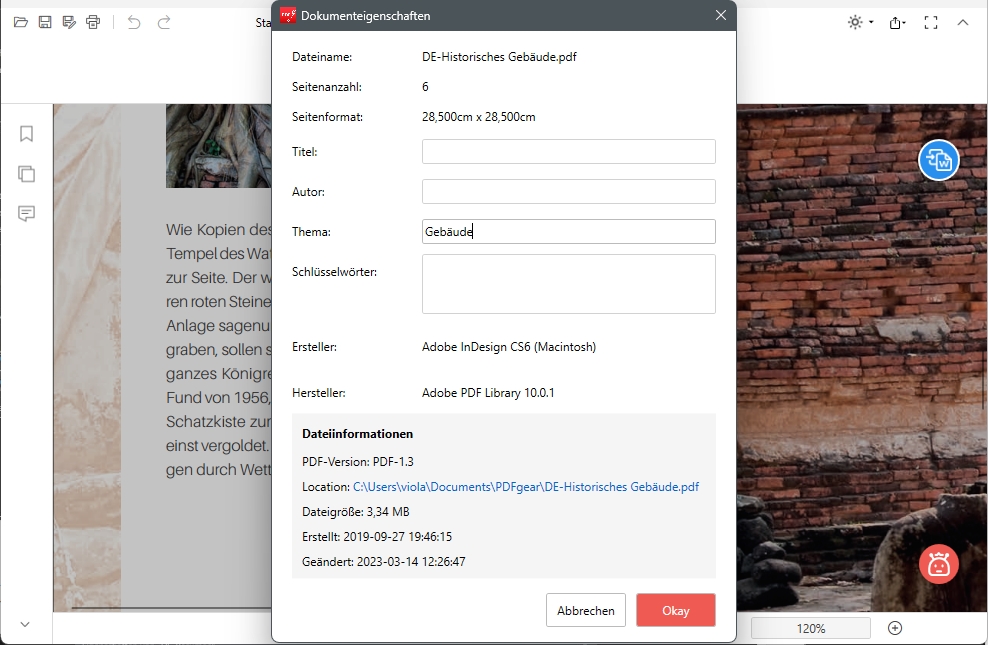The height and width of the screenshot is (645, 988).
Task: Cancel the document properties dialog
Action: click(585, 610)
